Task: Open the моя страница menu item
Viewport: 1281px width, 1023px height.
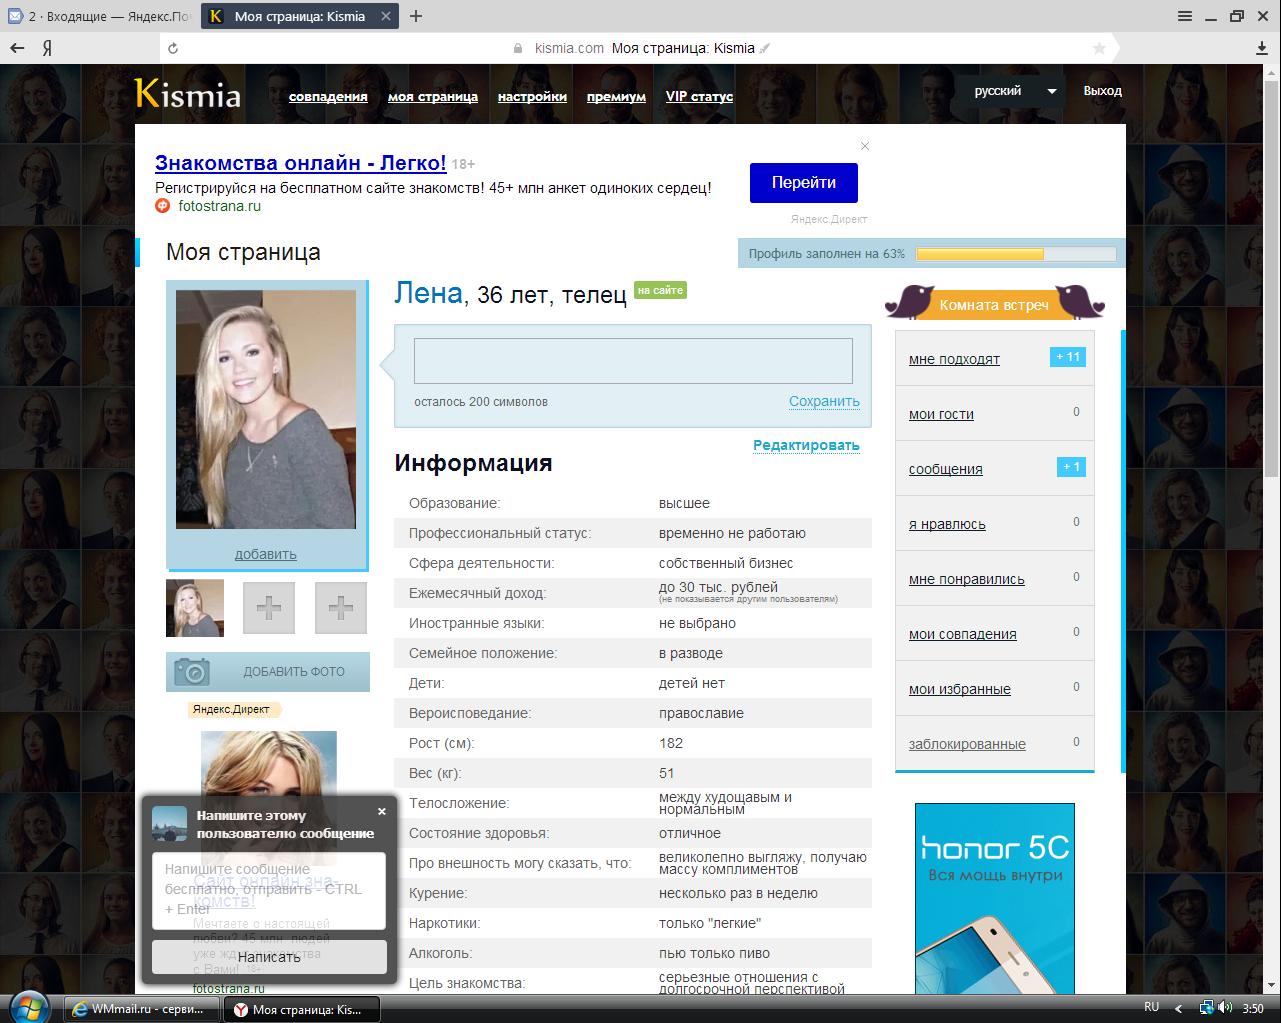Action: [x=433, y=97]
